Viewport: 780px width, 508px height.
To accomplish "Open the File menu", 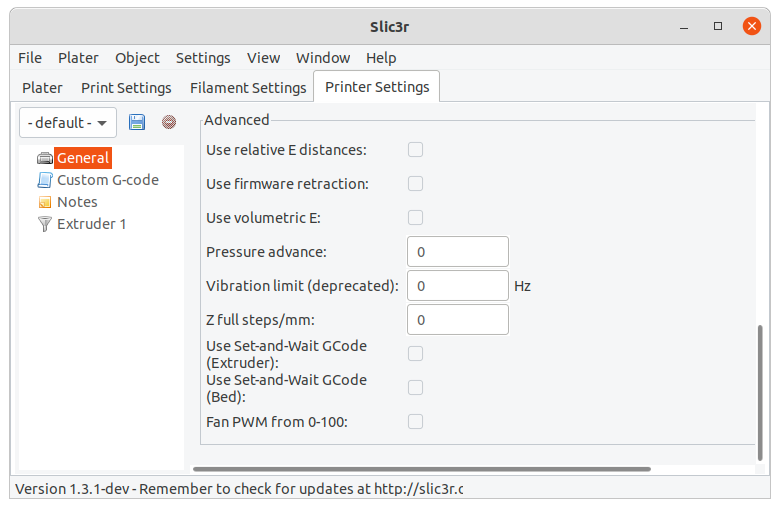I will 30,58.
